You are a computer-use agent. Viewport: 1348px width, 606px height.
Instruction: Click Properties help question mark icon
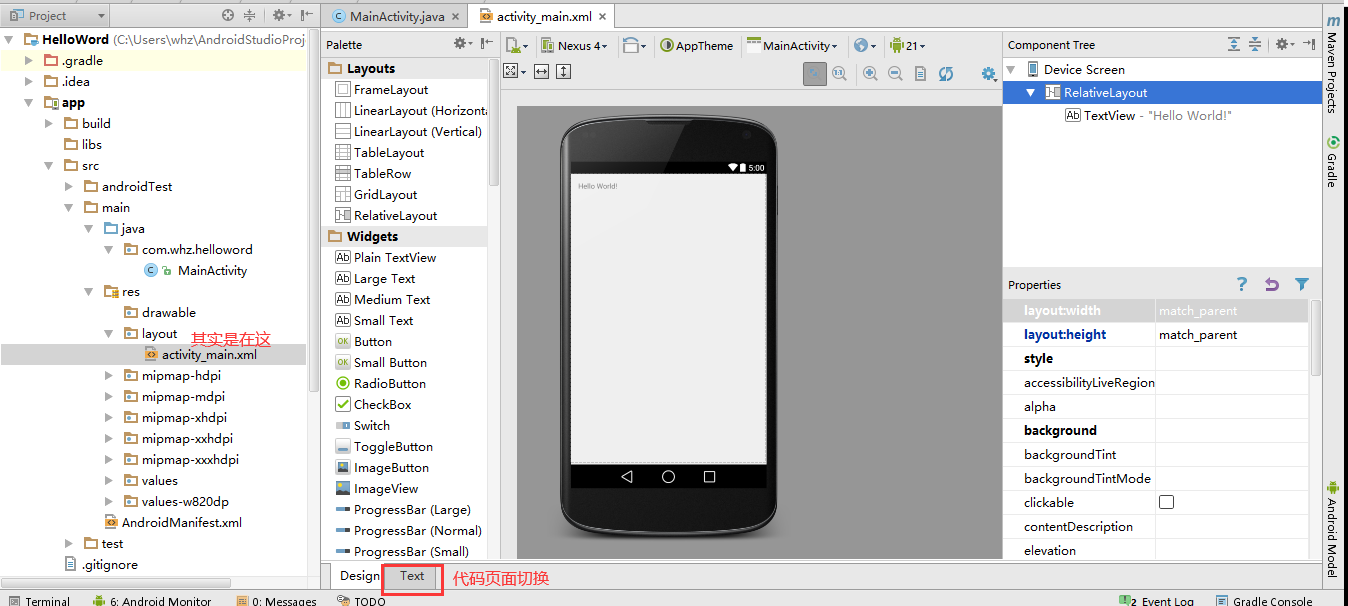[1242, 284]
